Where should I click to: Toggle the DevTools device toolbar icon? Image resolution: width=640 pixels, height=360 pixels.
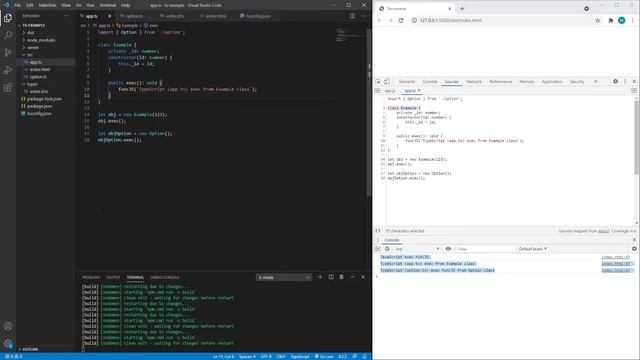coord(387,82)
